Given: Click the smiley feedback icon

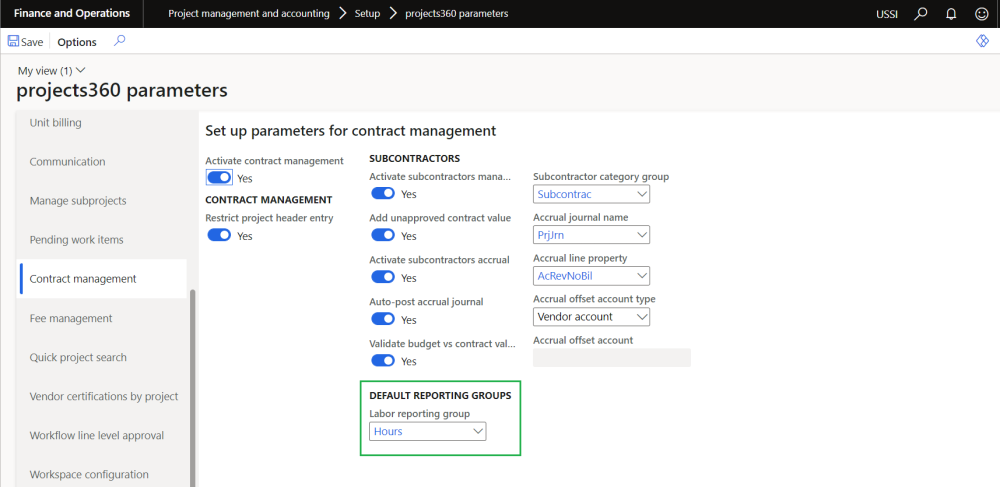Looking at the screenshot, I should click(x=981, y=14).
